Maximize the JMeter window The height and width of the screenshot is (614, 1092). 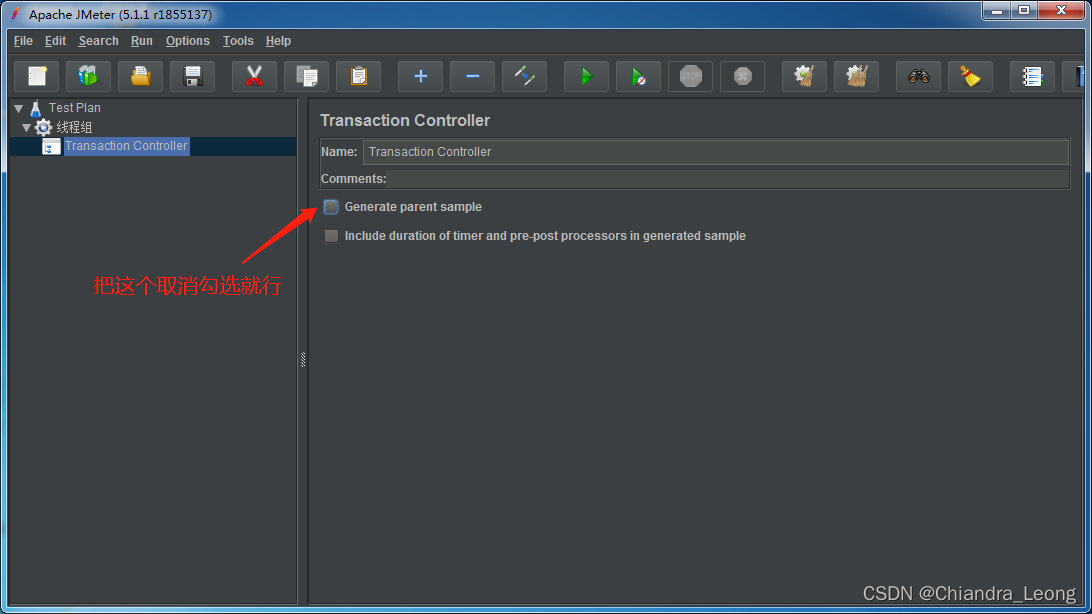(x=1024, y=10)
